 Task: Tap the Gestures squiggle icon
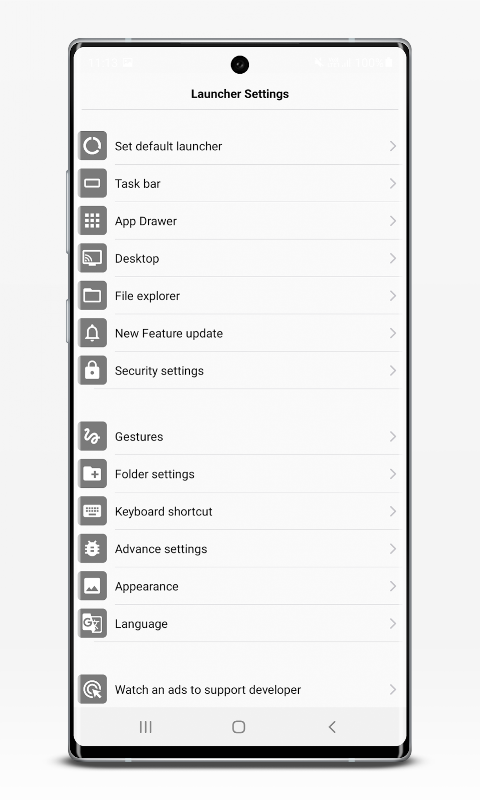(92, 436)
